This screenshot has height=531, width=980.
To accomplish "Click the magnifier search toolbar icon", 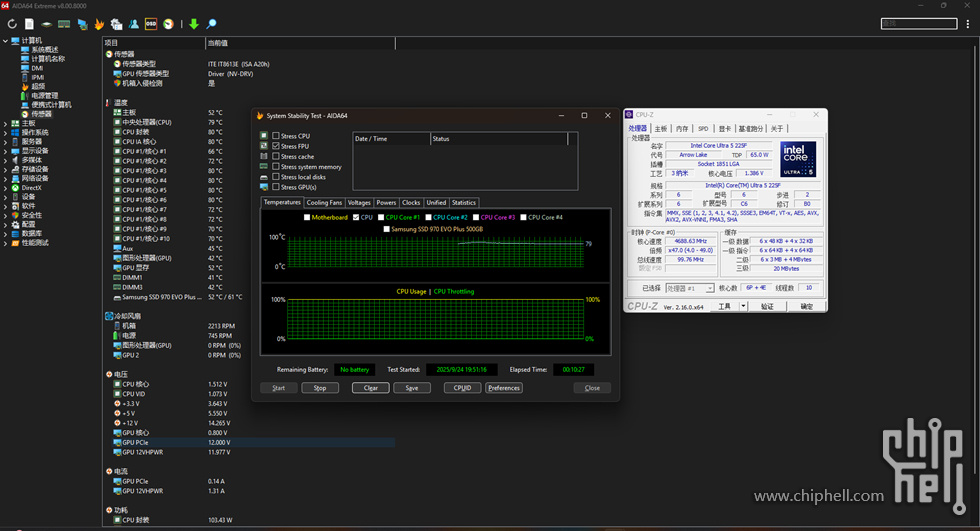I will pyautogui.click(x=211, y=24).
